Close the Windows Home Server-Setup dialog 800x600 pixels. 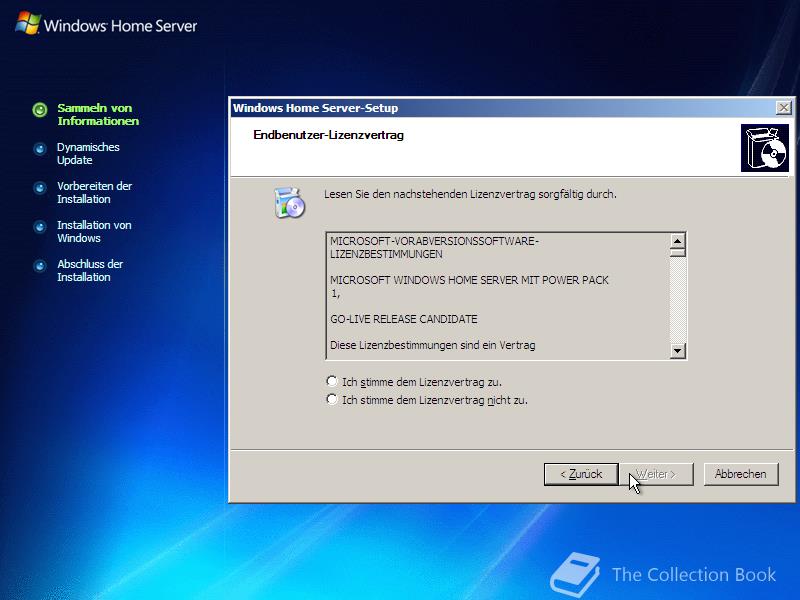[783, 108]
